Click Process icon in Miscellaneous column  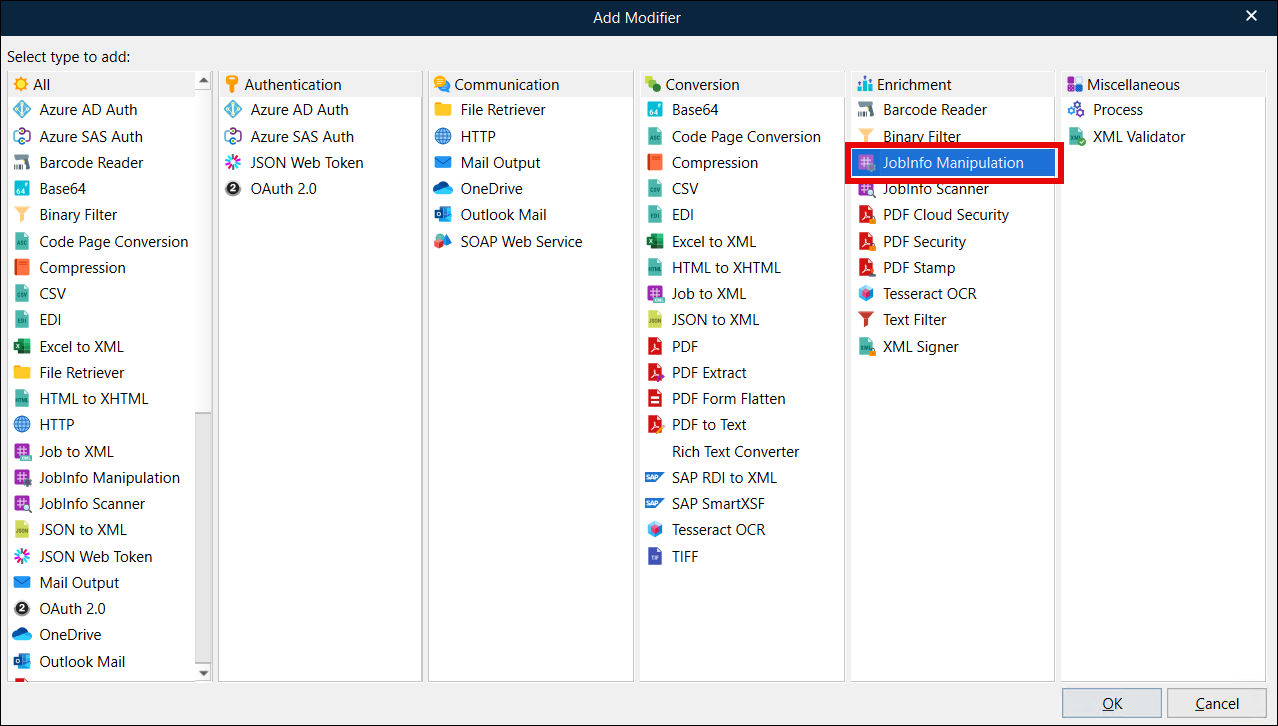tap(1076, 110)
